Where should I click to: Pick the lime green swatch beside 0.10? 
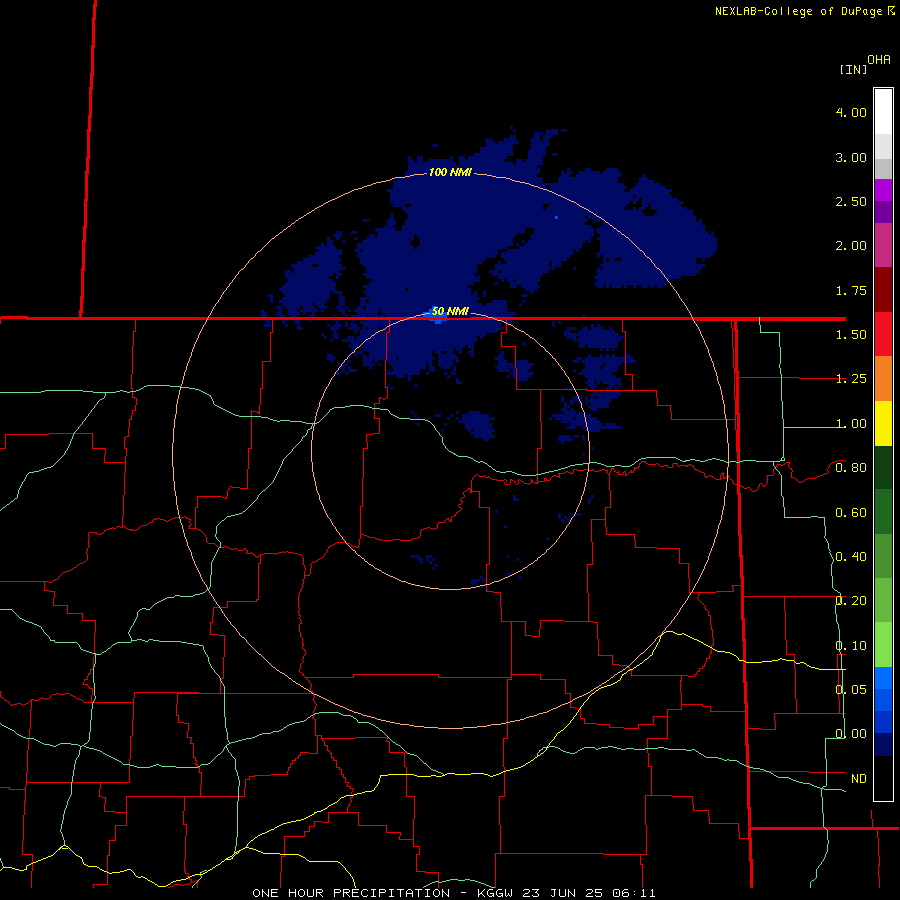tap(883, 645)
